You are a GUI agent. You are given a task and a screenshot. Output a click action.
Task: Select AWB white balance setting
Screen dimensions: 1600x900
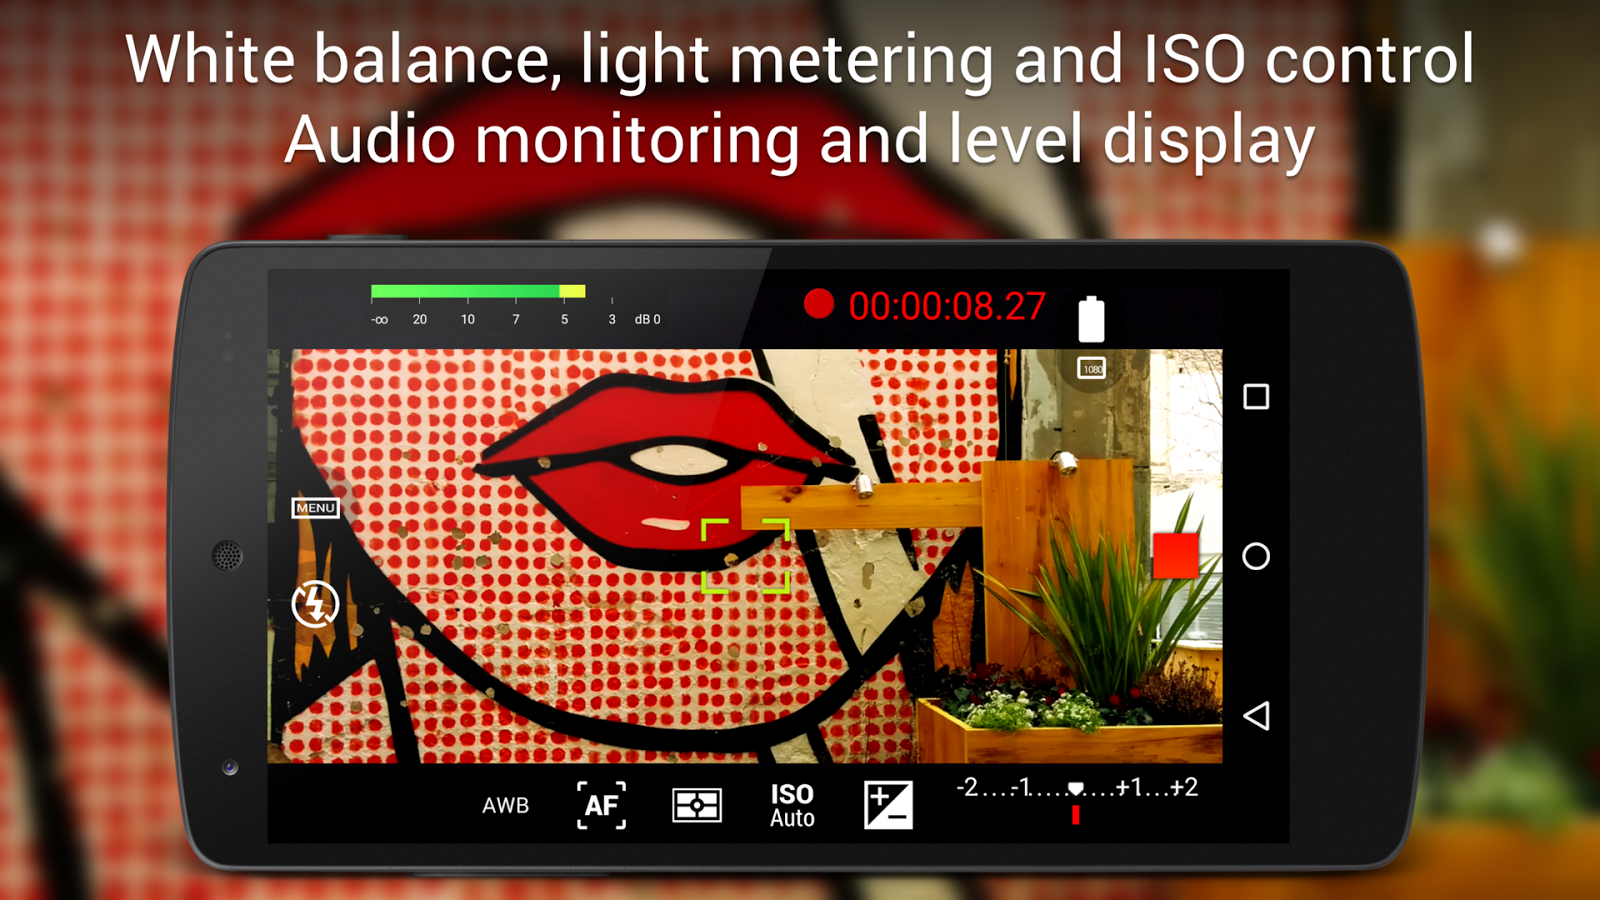tap(505, 805)
